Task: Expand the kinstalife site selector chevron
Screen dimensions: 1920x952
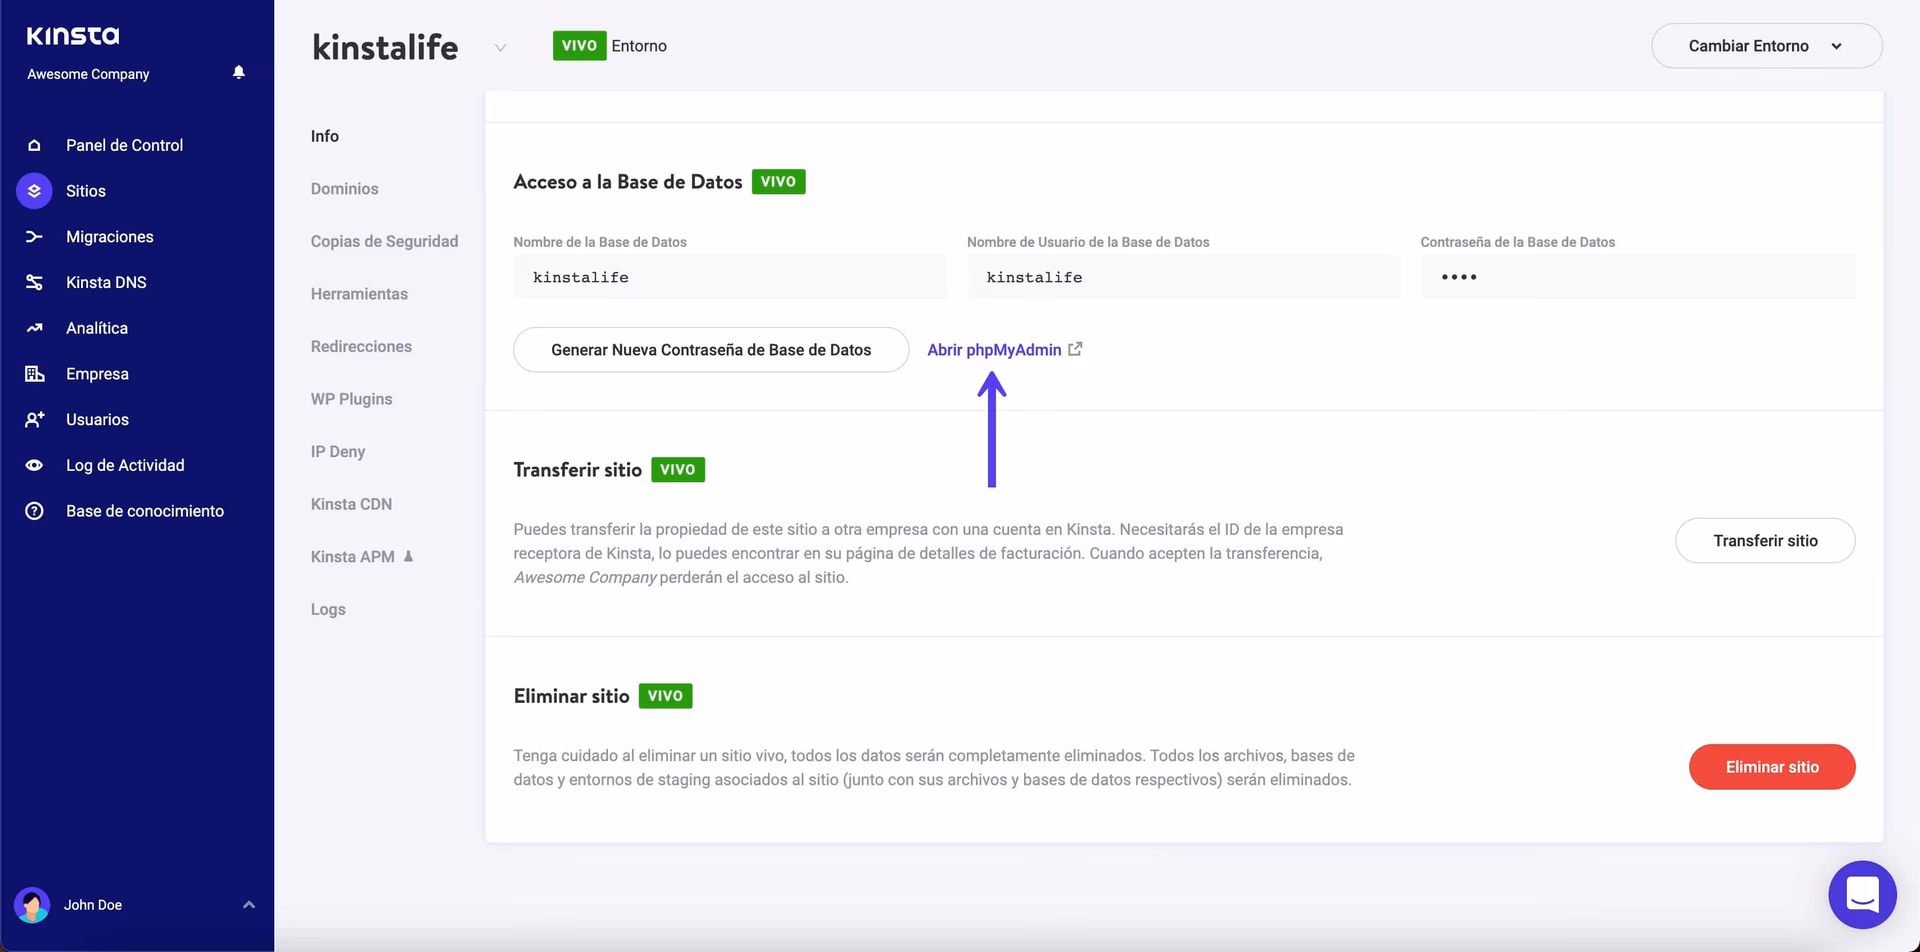Action: [500, 47]
